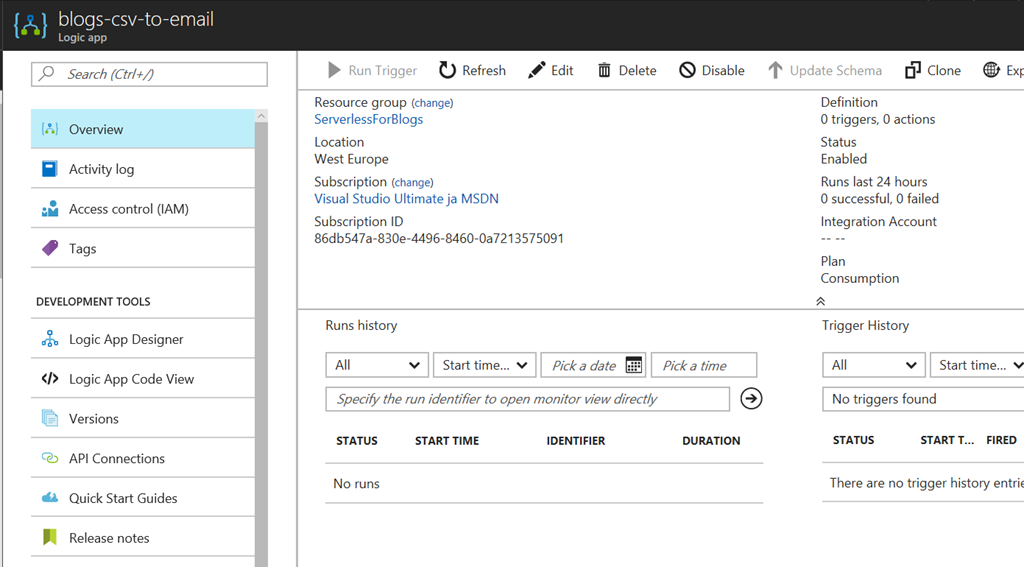1024x567 pixels.
Task: Click the Refresh icon in the toolbar
Action: (448, 70)
